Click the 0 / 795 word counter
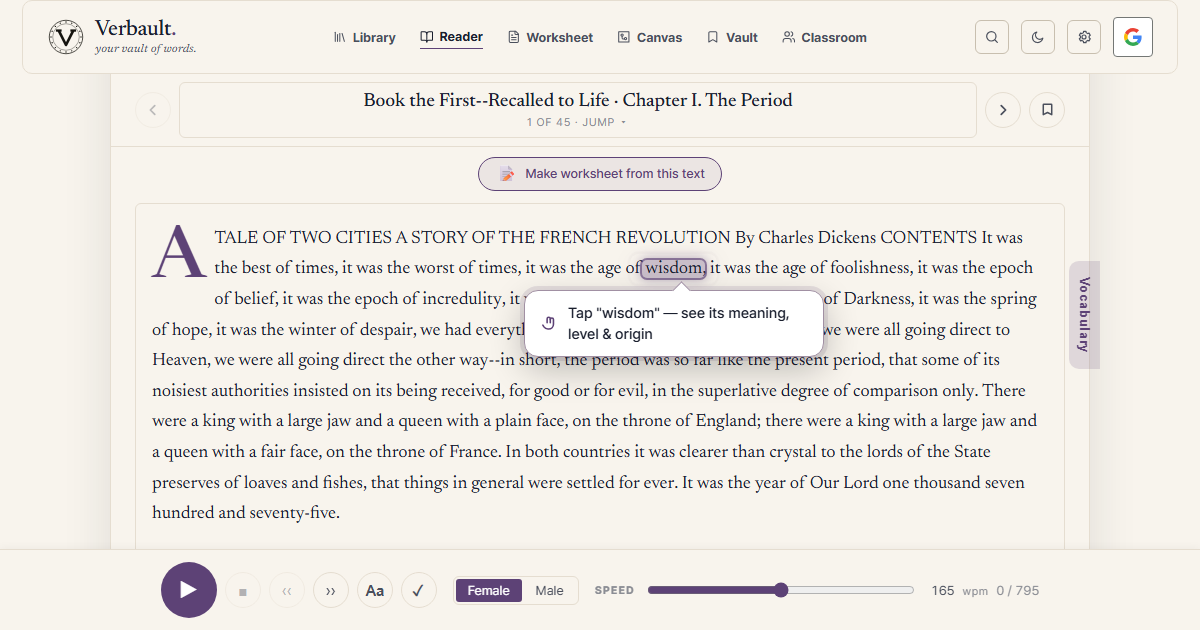The image size is (1200, 630). pyautogui.click(x=1018, y=591)
